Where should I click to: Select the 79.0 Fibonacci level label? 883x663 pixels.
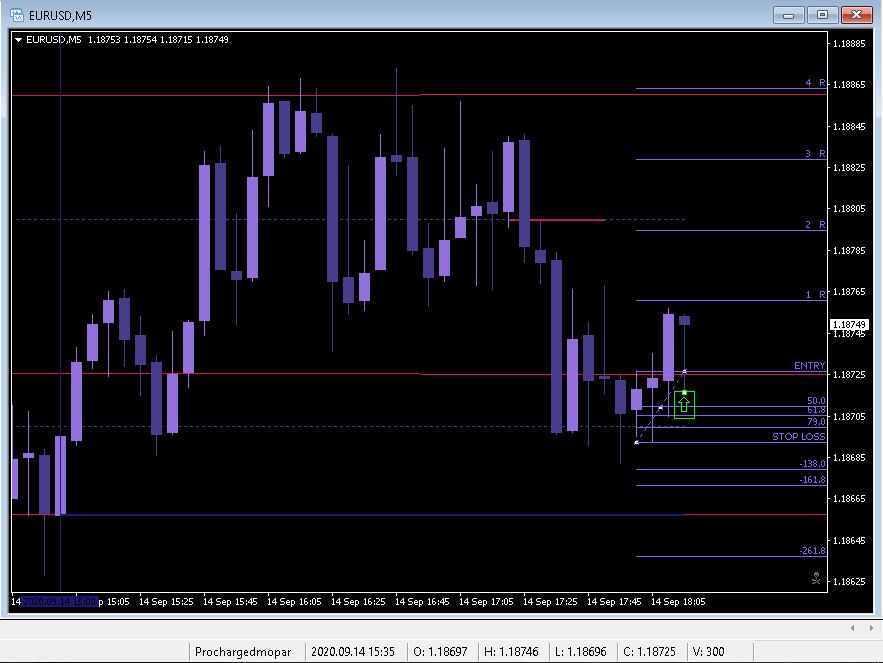pyautogui.click(x=816, y=422)
